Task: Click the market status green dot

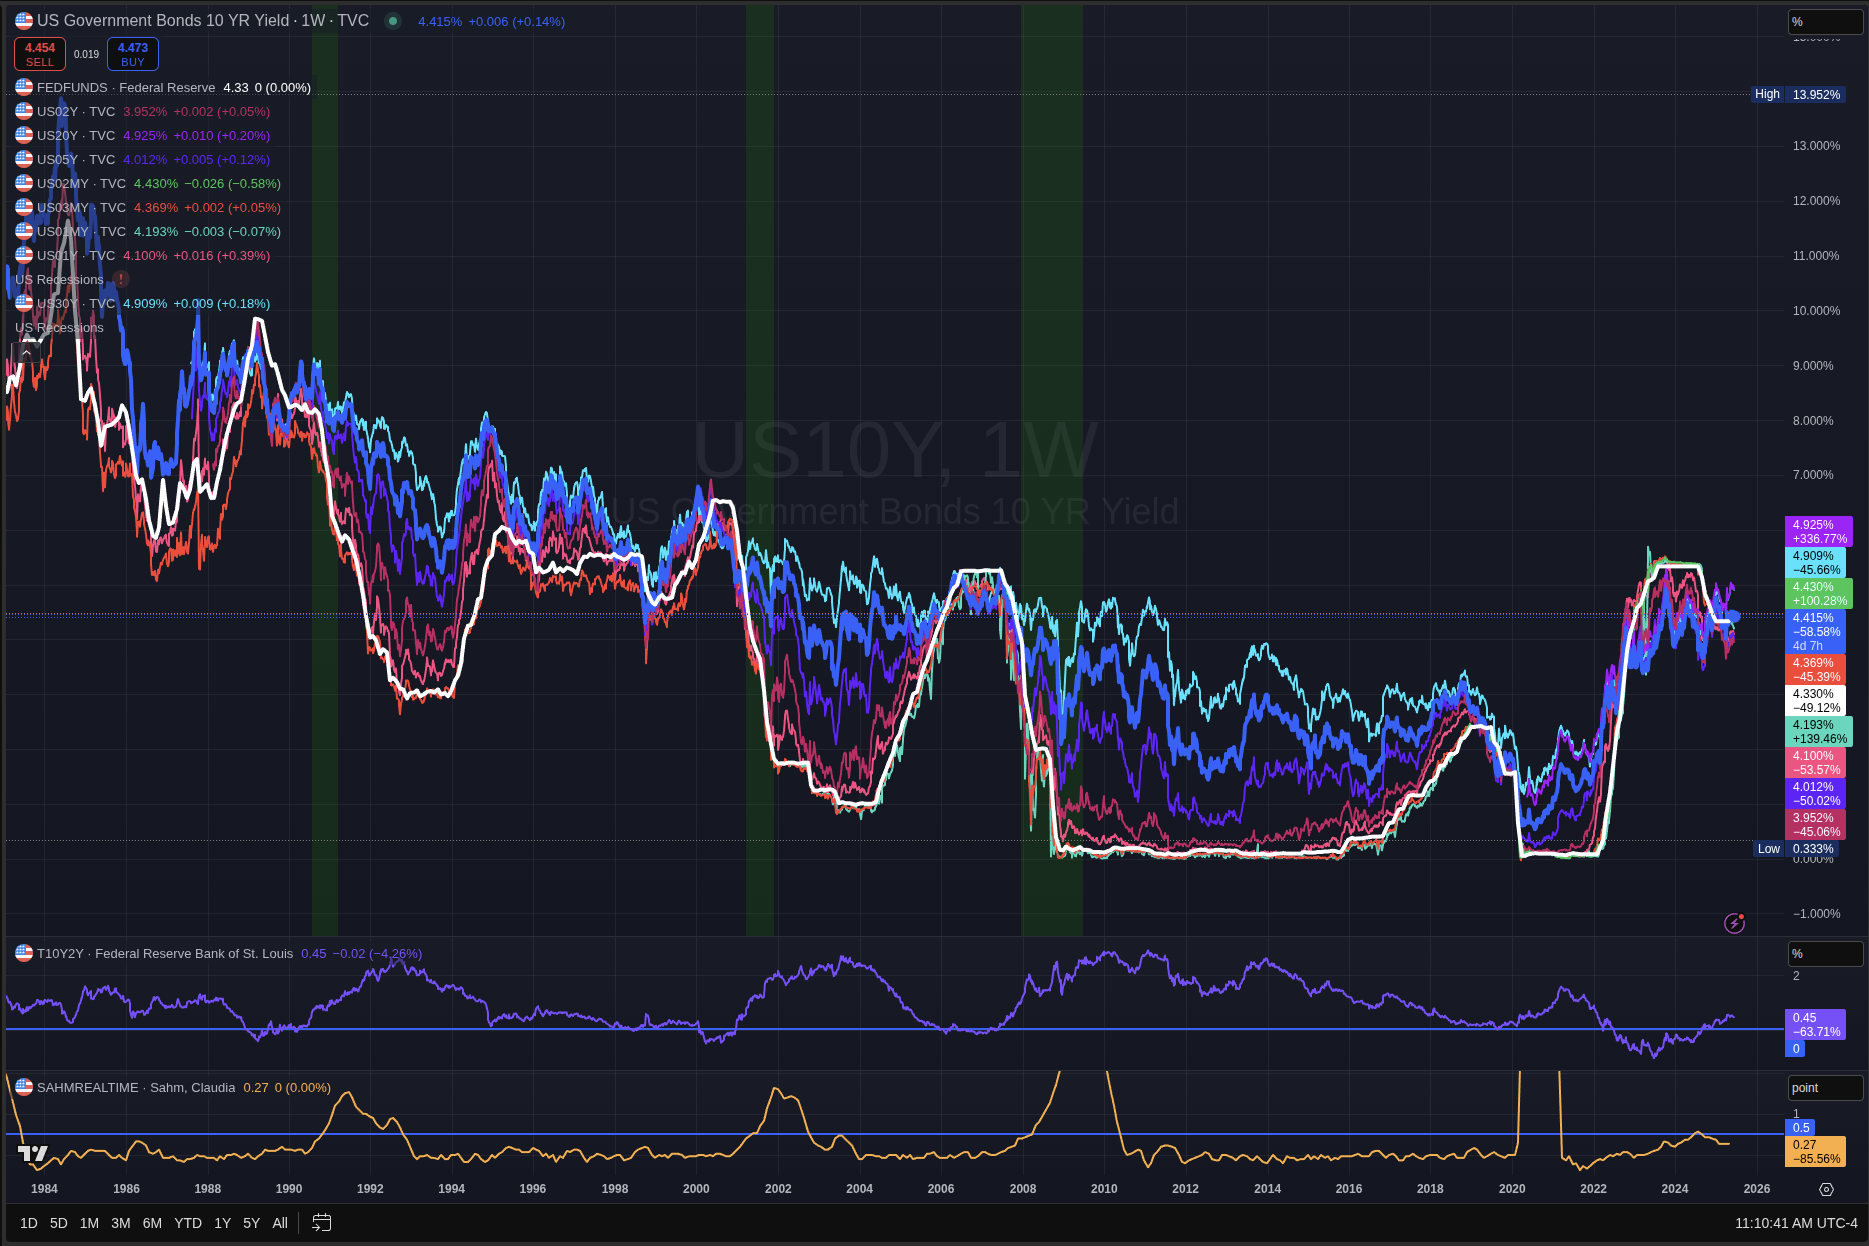Action: pos(393,21)
